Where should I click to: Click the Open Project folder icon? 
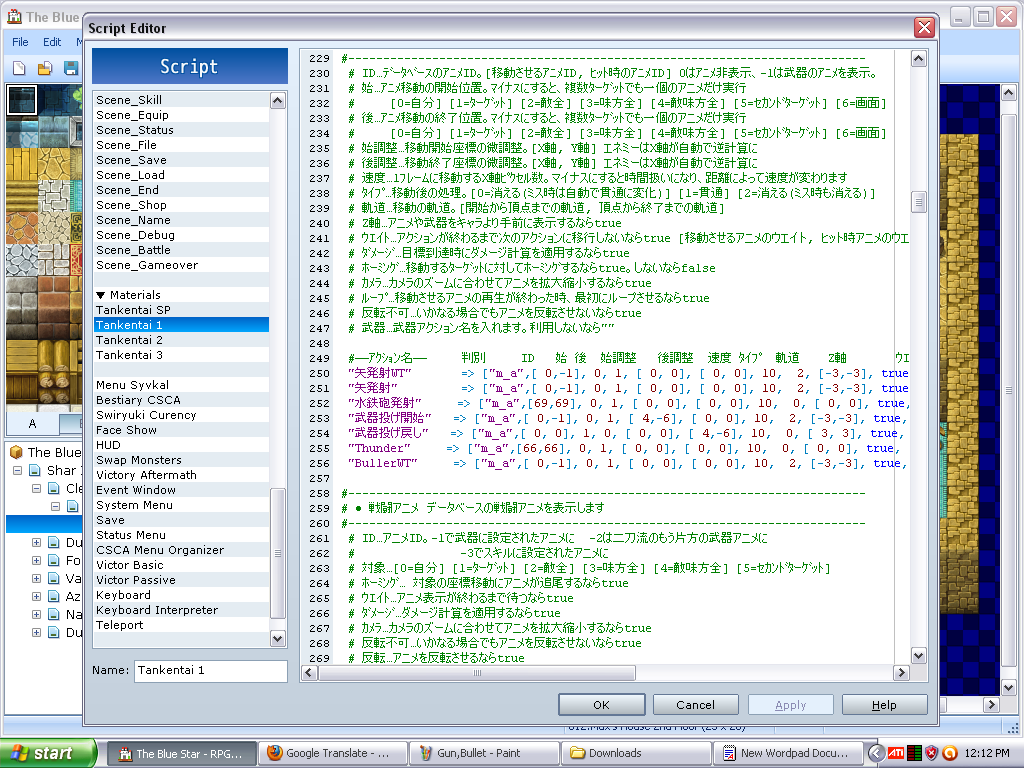[x=45, y=68]
